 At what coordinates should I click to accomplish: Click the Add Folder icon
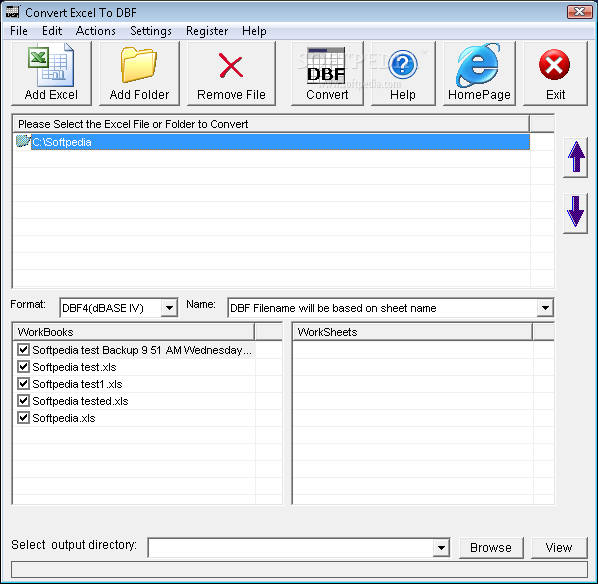tap(139, 65)
